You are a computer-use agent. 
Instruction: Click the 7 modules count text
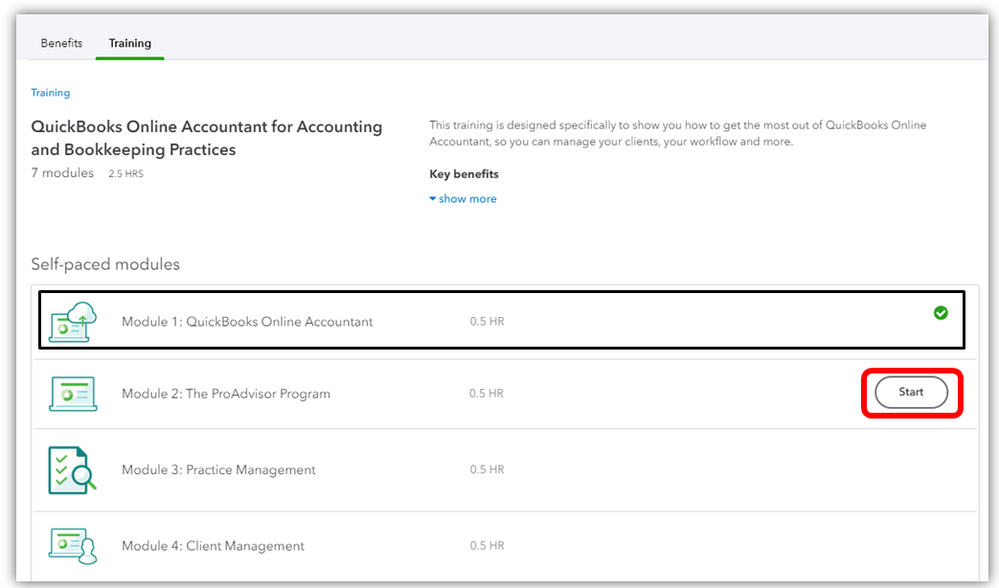[62, 173]
